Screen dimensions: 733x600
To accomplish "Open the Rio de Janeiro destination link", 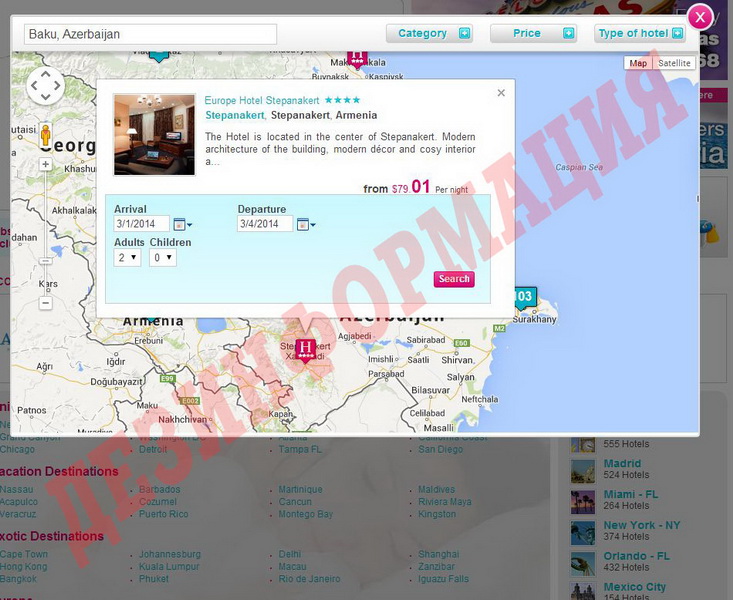I will (x=309, y=578).
